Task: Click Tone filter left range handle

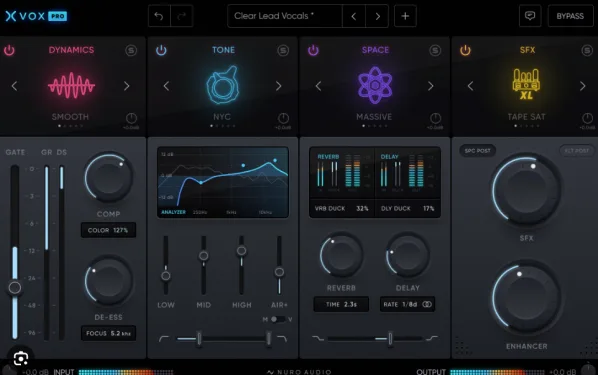Action: [199, 339]
